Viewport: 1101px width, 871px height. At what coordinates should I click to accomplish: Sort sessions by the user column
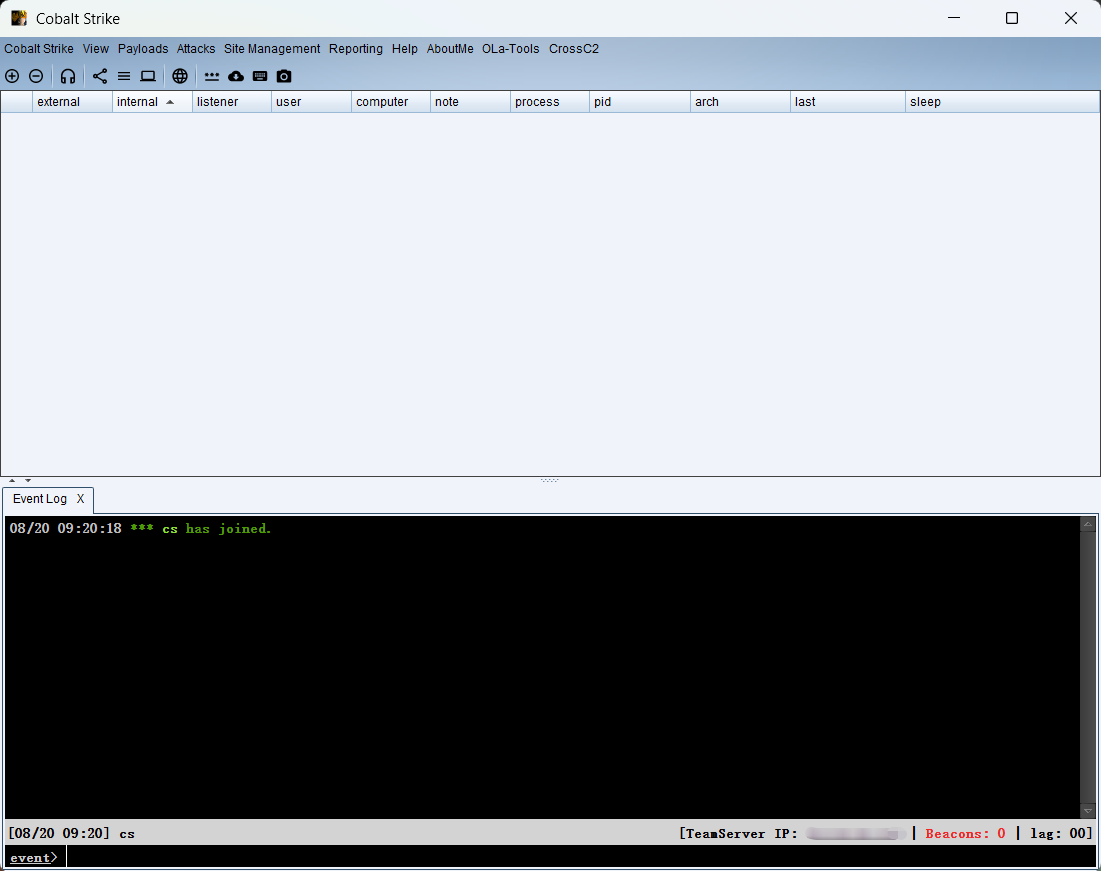point(311,102)
